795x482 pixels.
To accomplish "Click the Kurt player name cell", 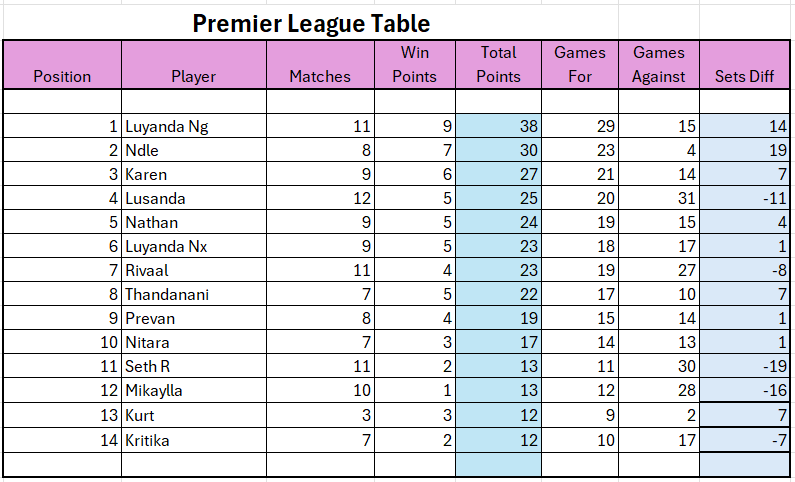I will [x=194, y=415].
